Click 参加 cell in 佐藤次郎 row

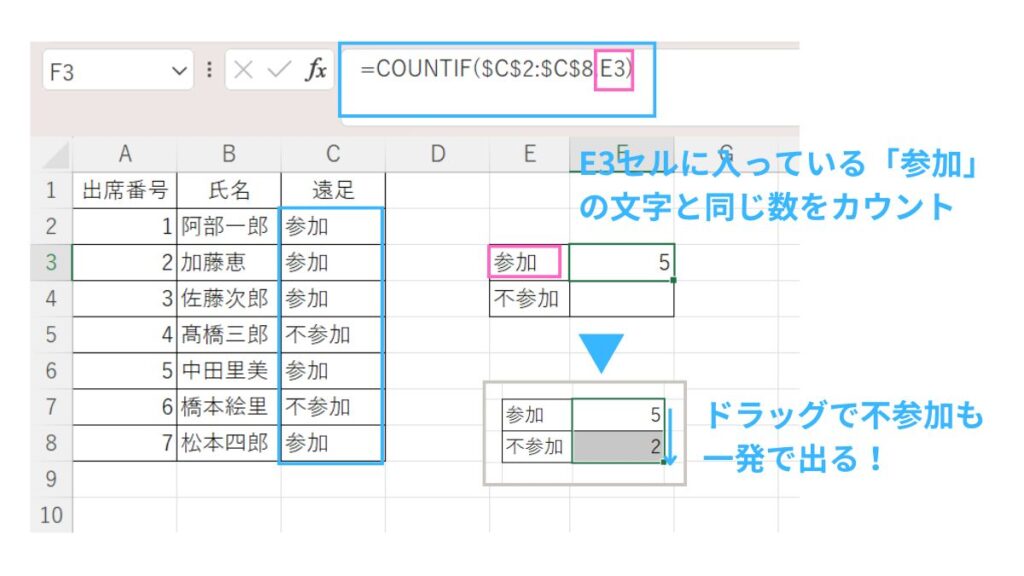point(332,298)
